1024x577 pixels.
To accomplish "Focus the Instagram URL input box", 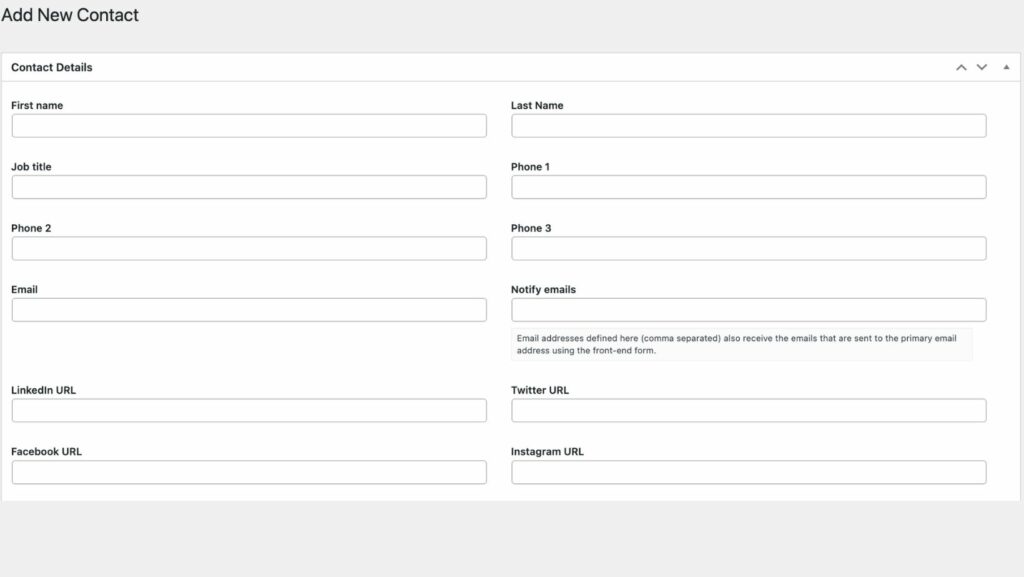I will pyautogui.click(x=748, y=472).
